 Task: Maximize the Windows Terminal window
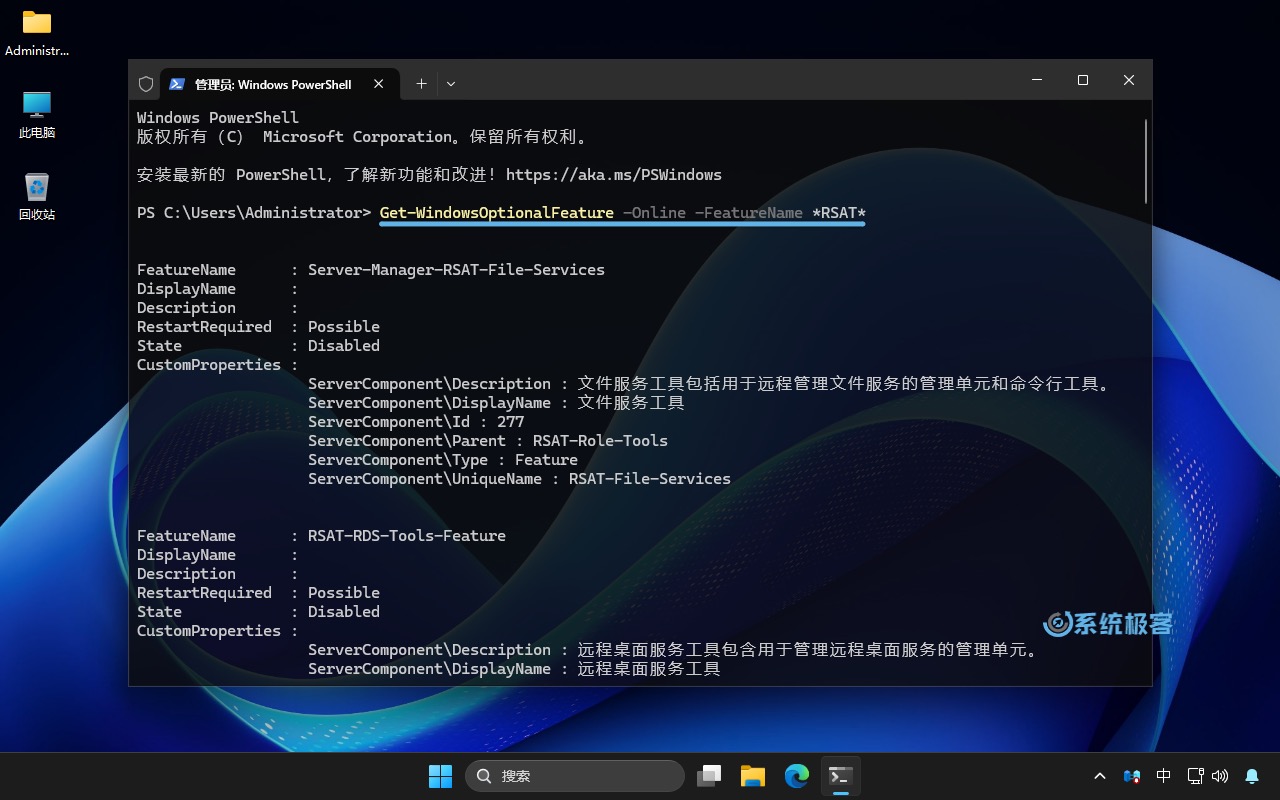coord(1083,80)
